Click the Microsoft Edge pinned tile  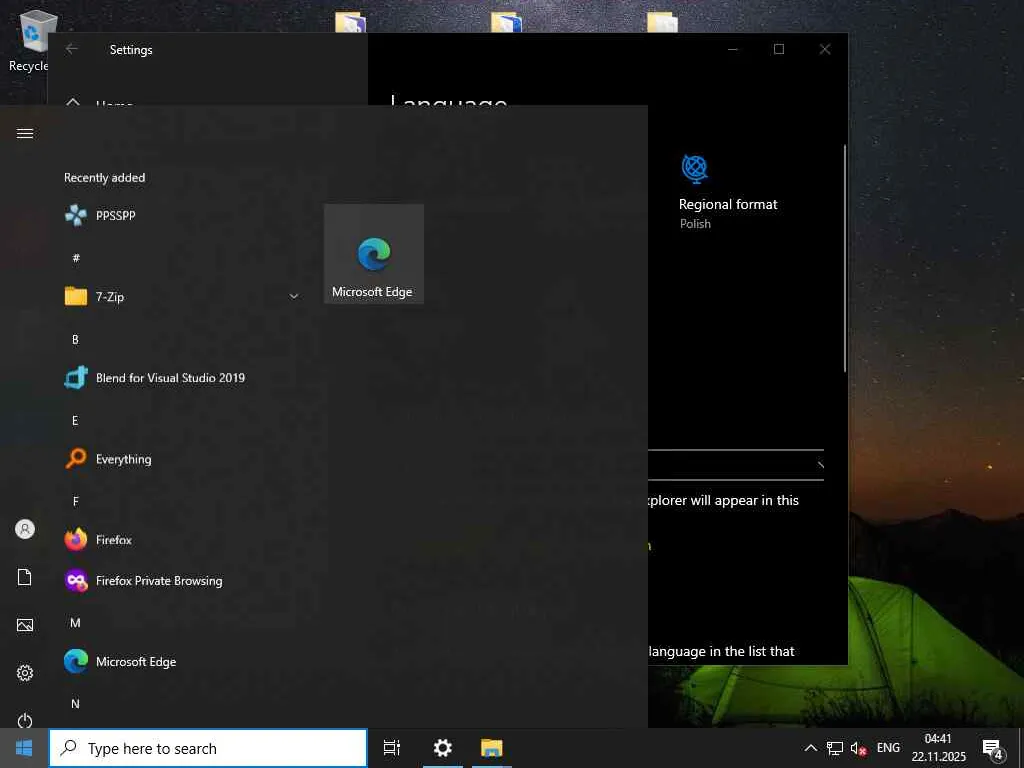tap(374, 254)
